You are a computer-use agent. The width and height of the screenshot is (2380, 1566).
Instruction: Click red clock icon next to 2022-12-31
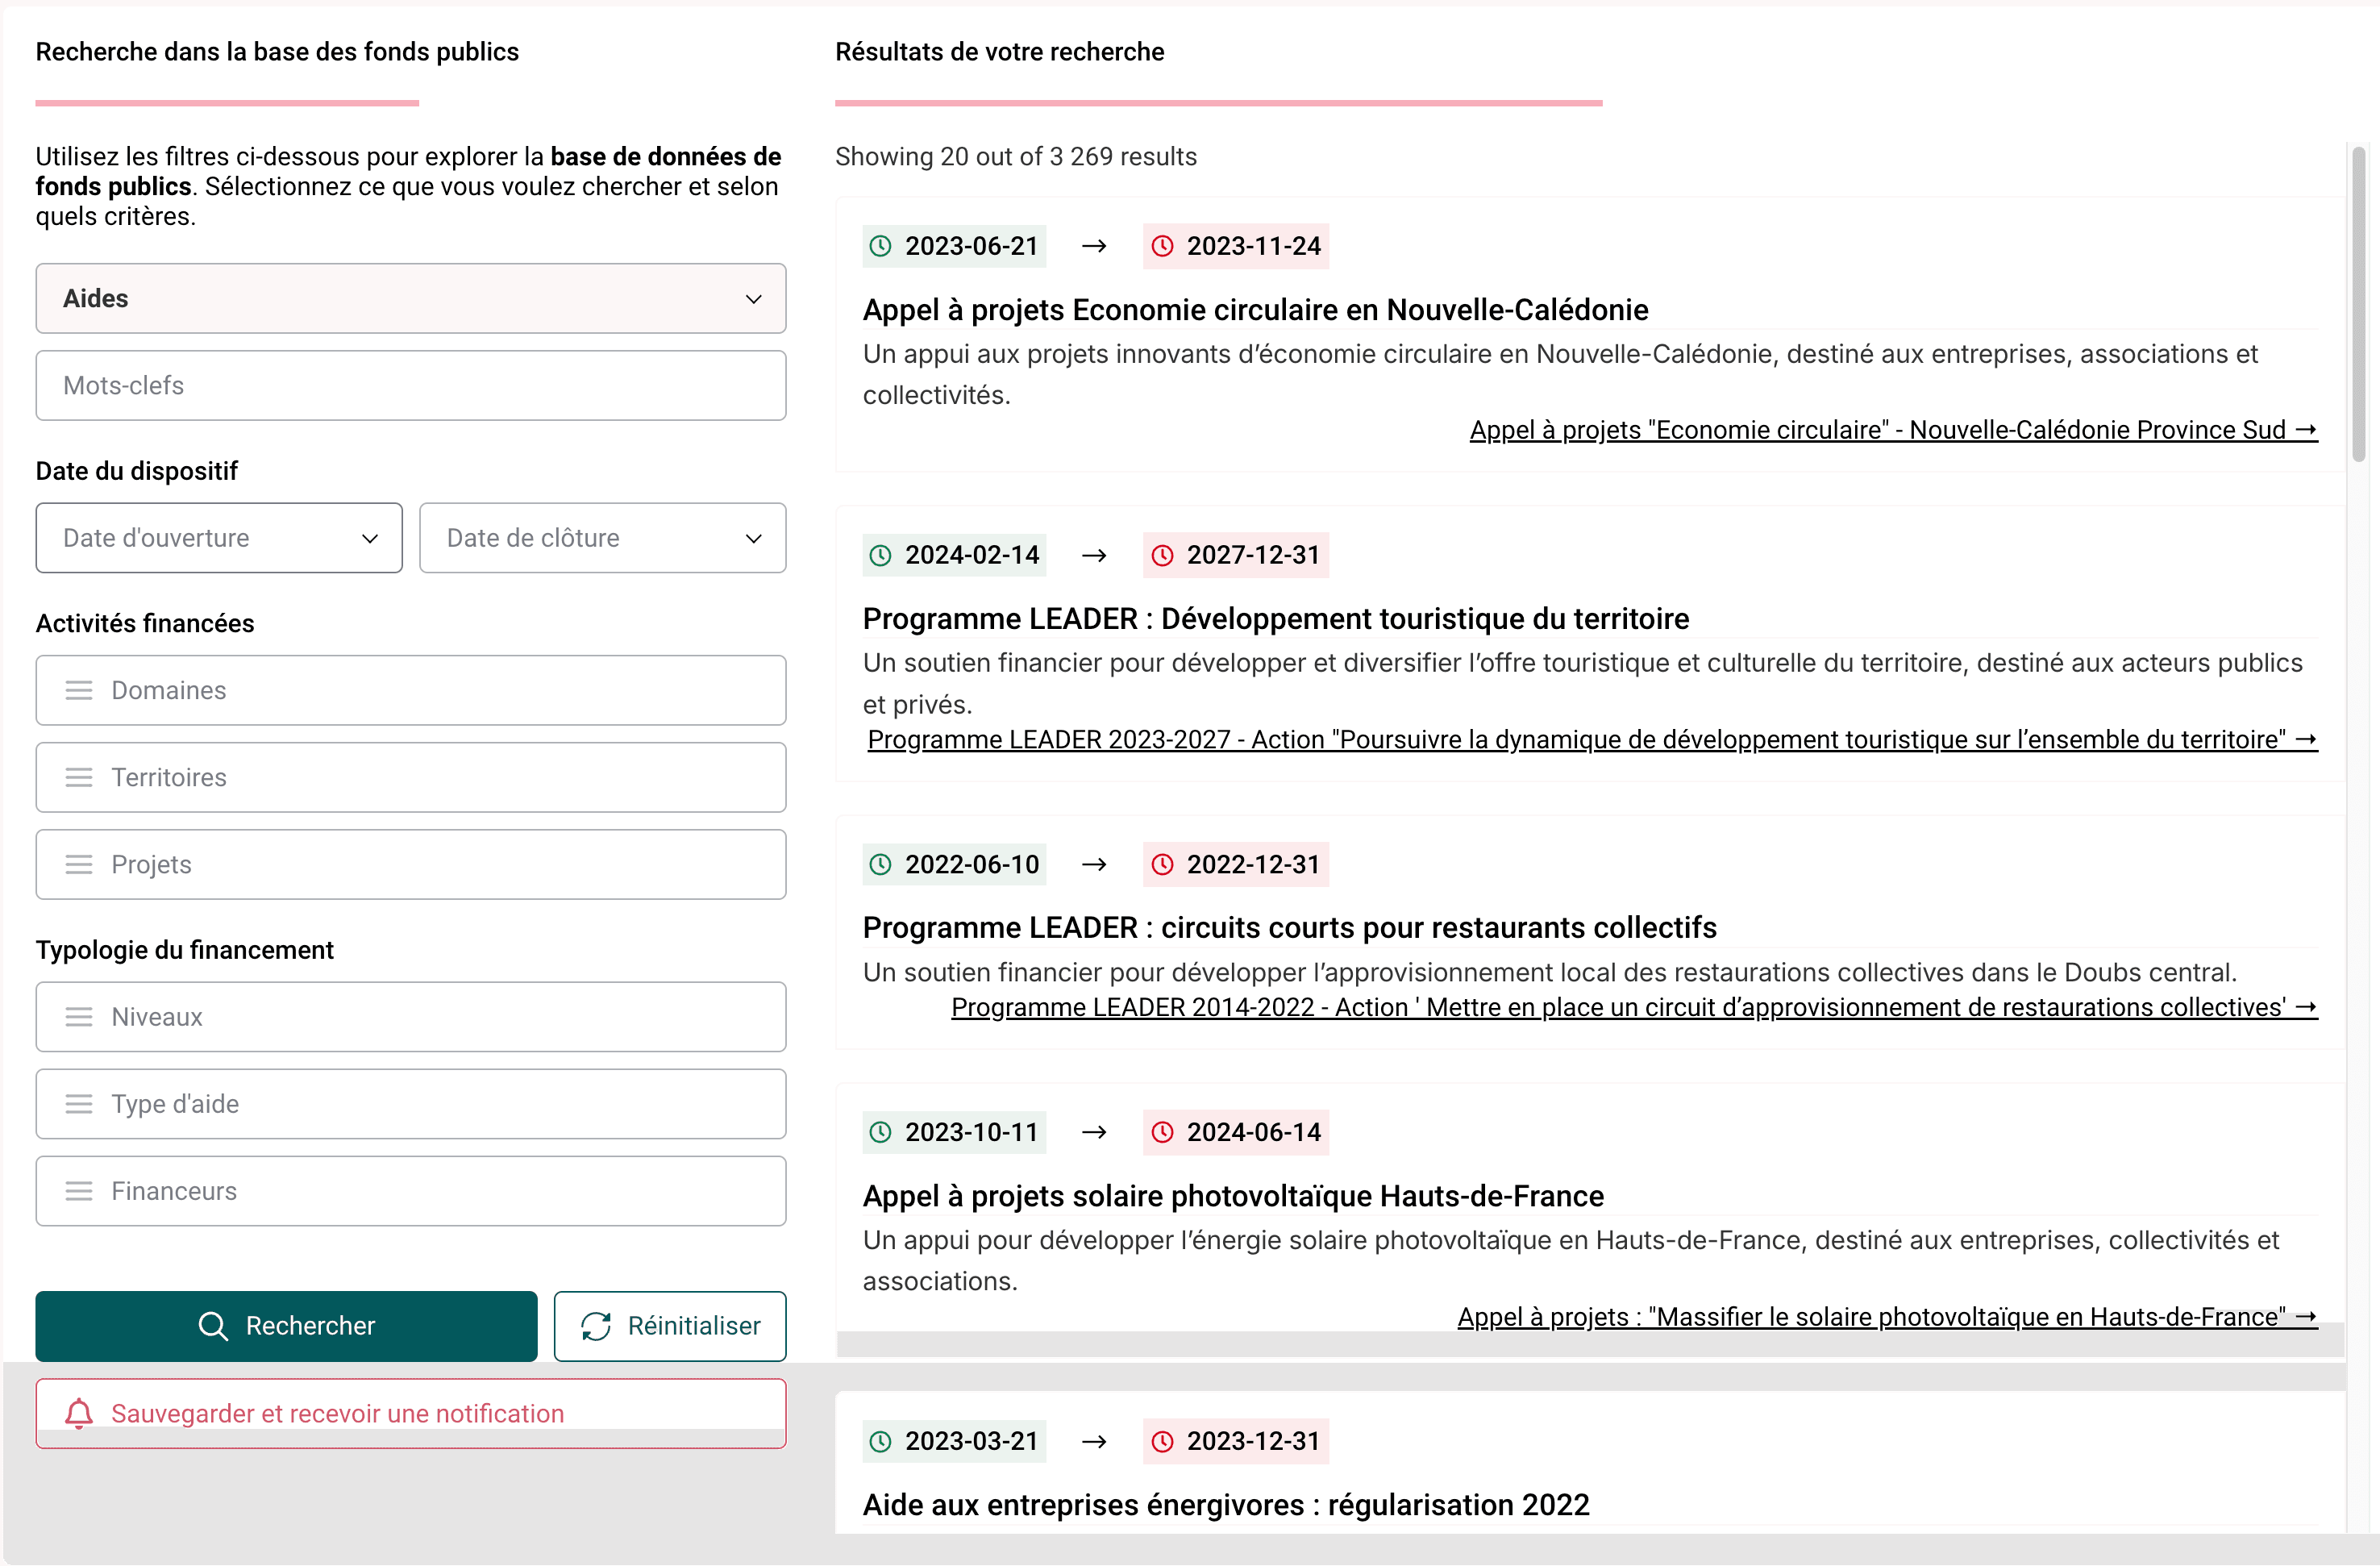point(1162,864)
